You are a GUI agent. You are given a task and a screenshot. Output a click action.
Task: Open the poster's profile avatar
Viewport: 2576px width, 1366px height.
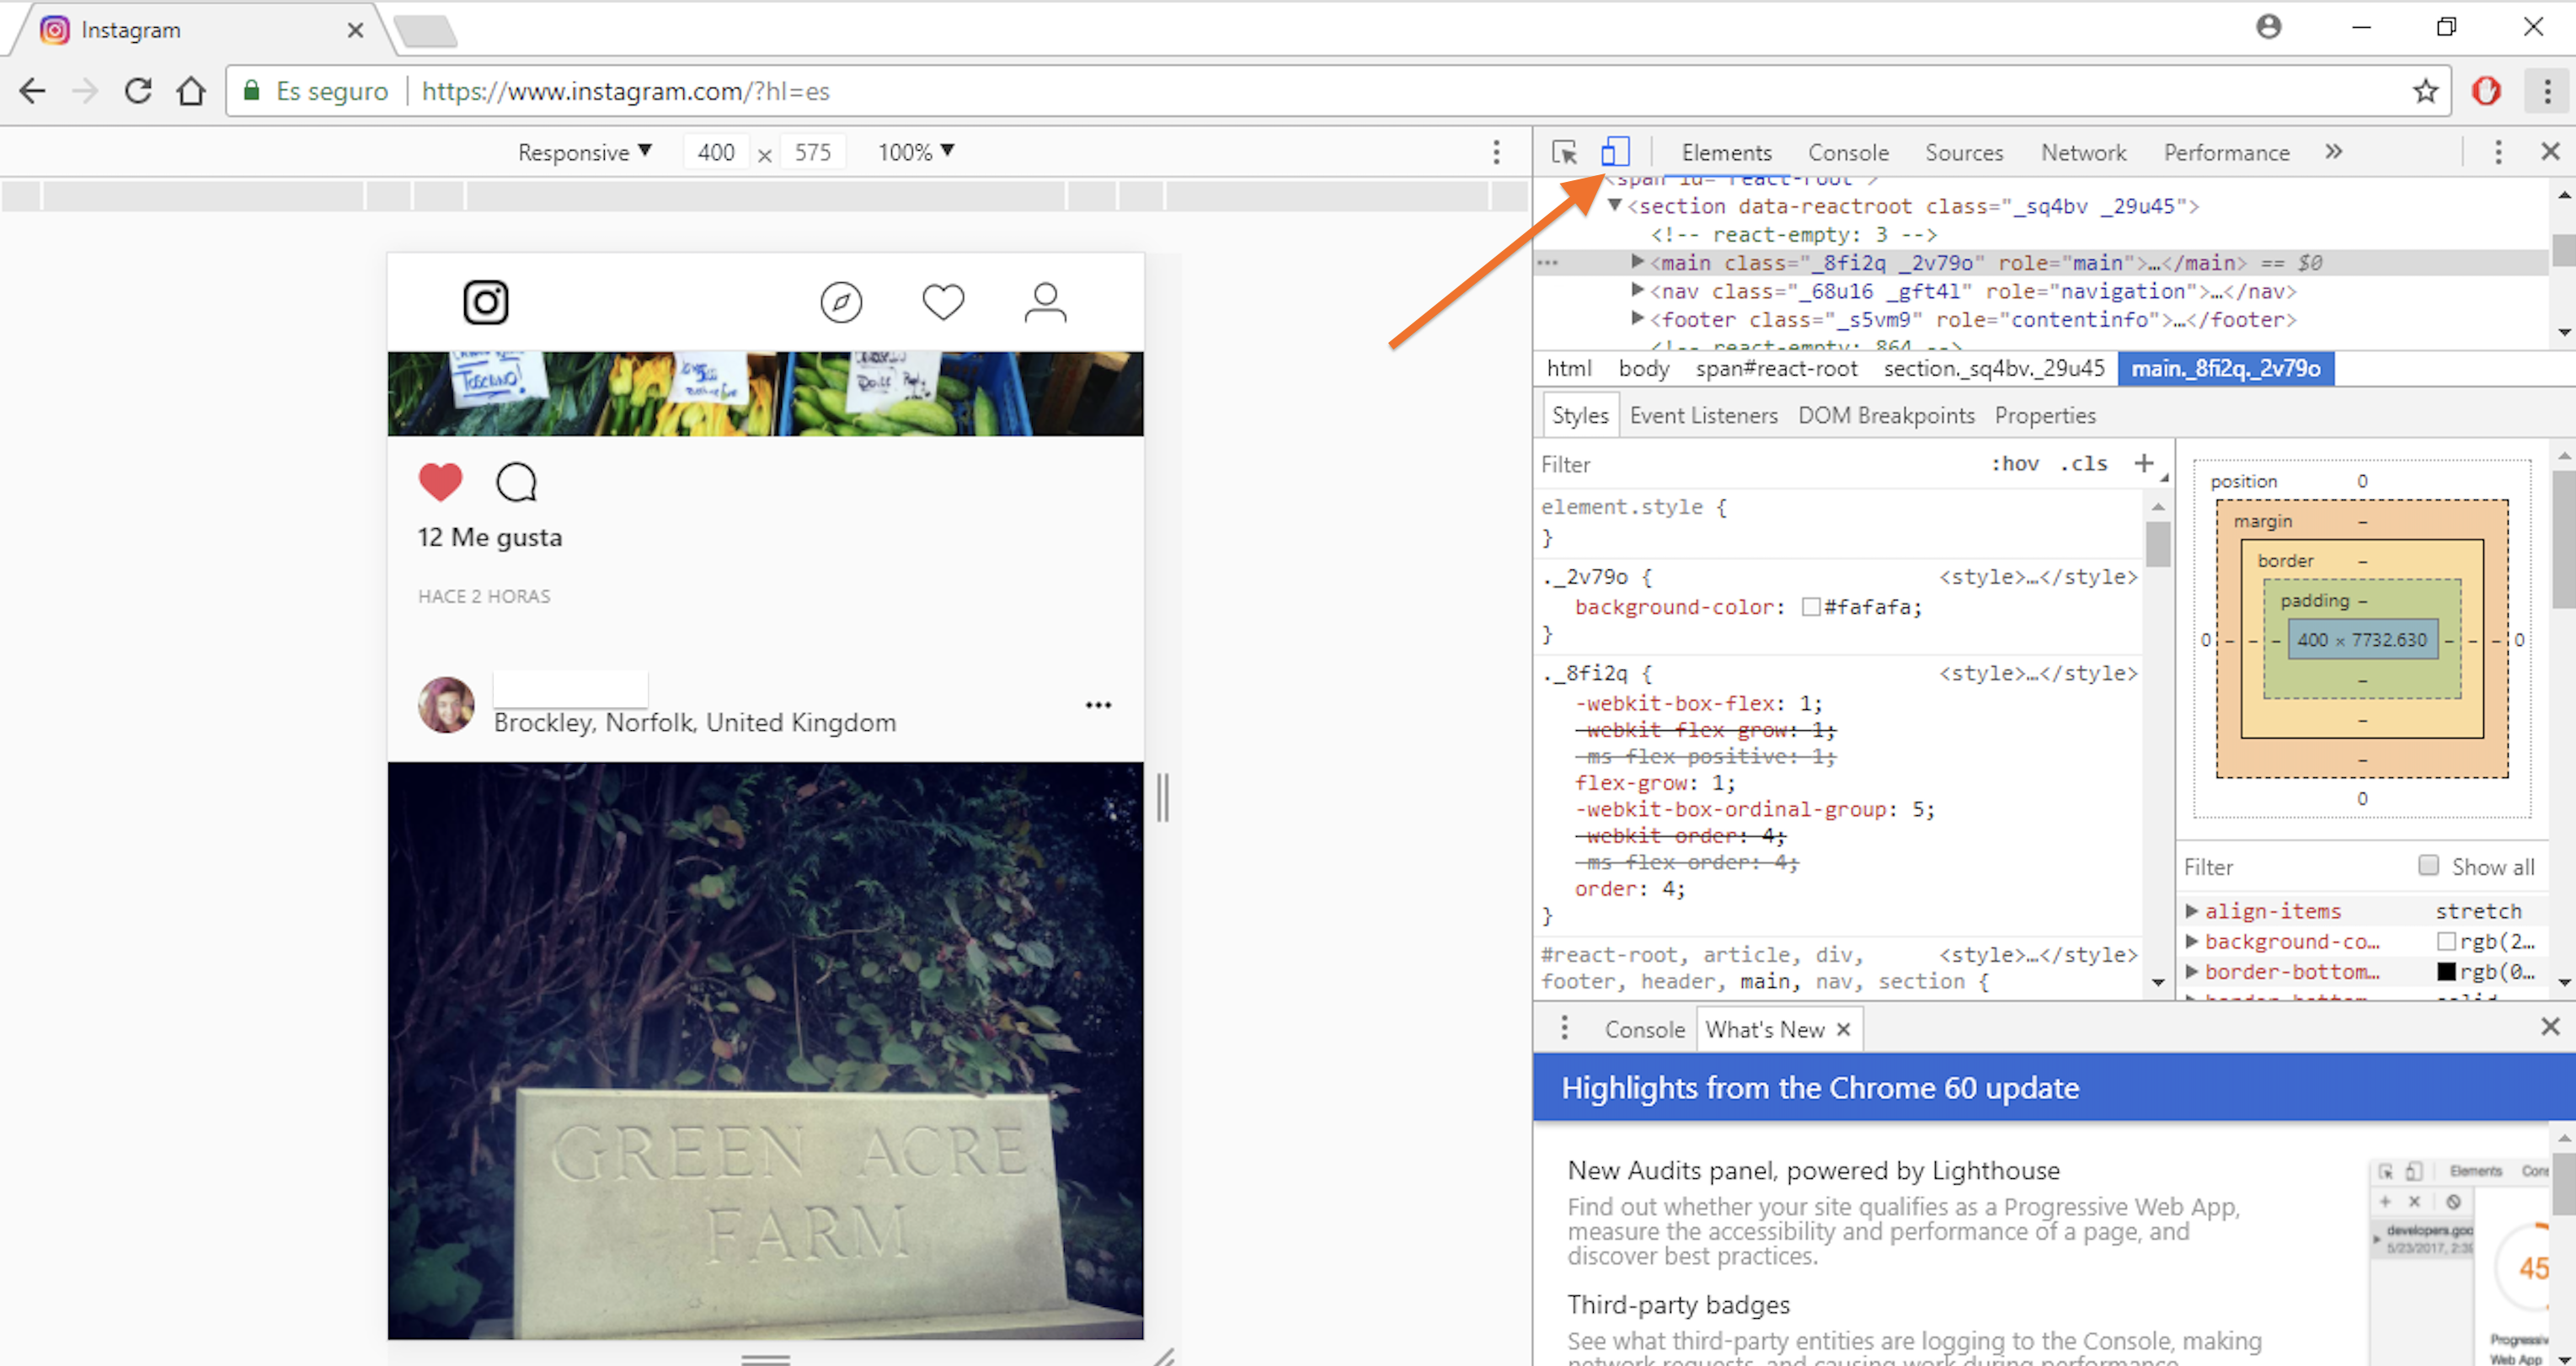[x=446, y=705]
